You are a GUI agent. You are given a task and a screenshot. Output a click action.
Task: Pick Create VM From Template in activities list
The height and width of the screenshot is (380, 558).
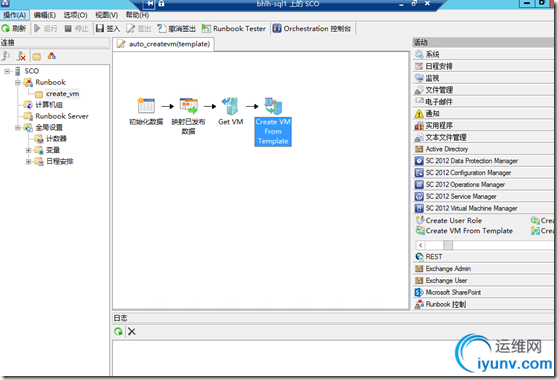(x=464, y=231)
